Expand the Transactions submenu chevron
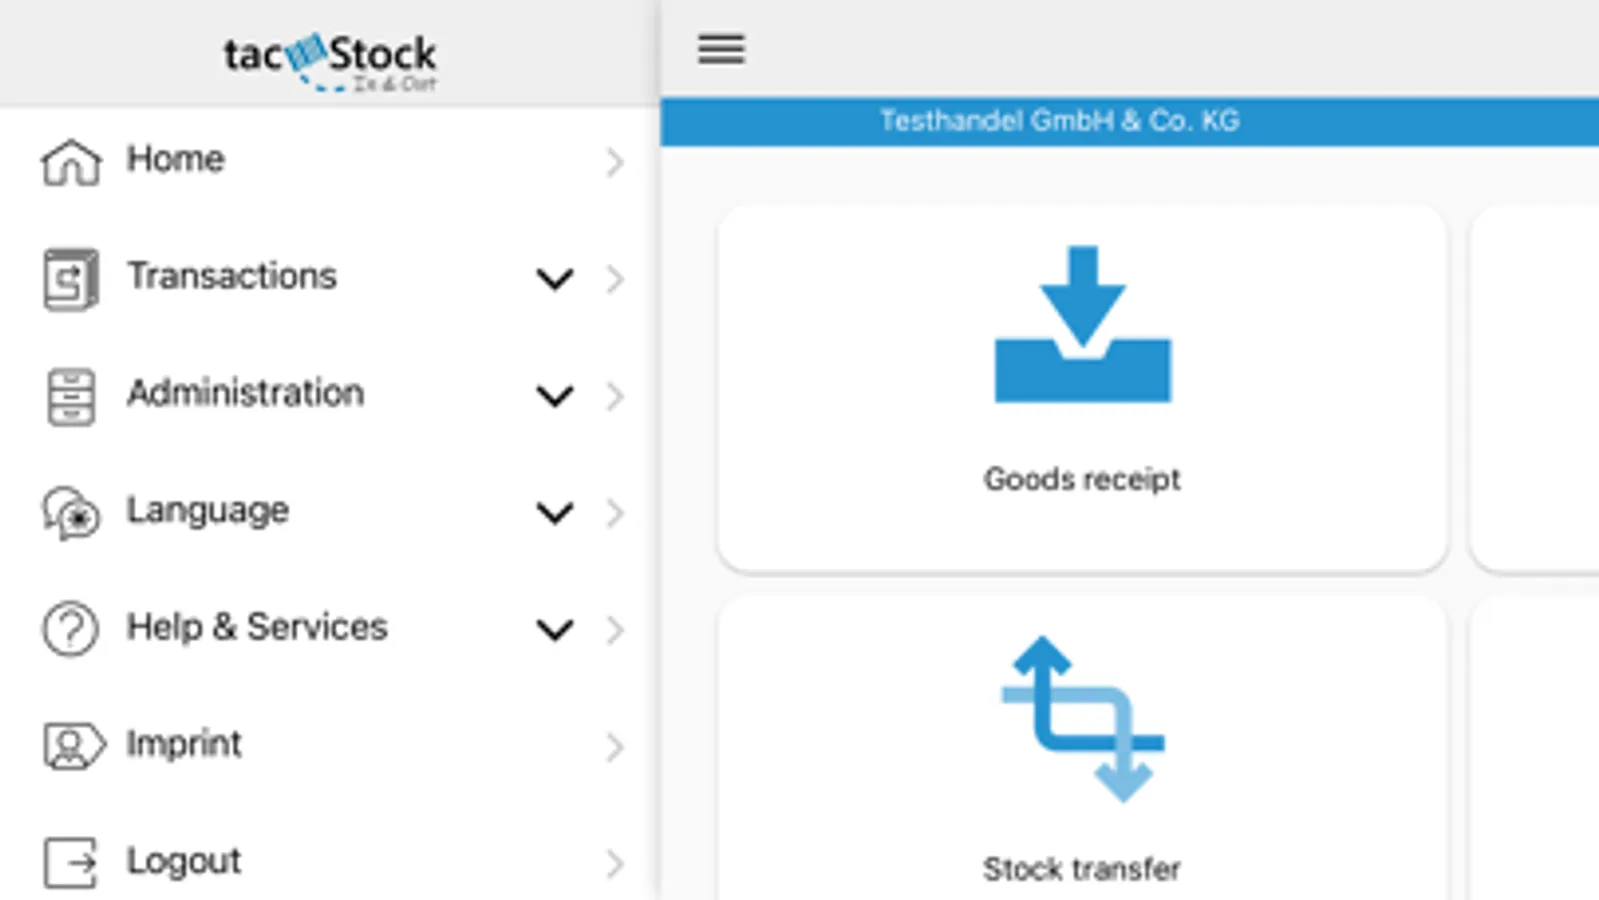Viewport: 1599px width, 900px height. point(555,279)
